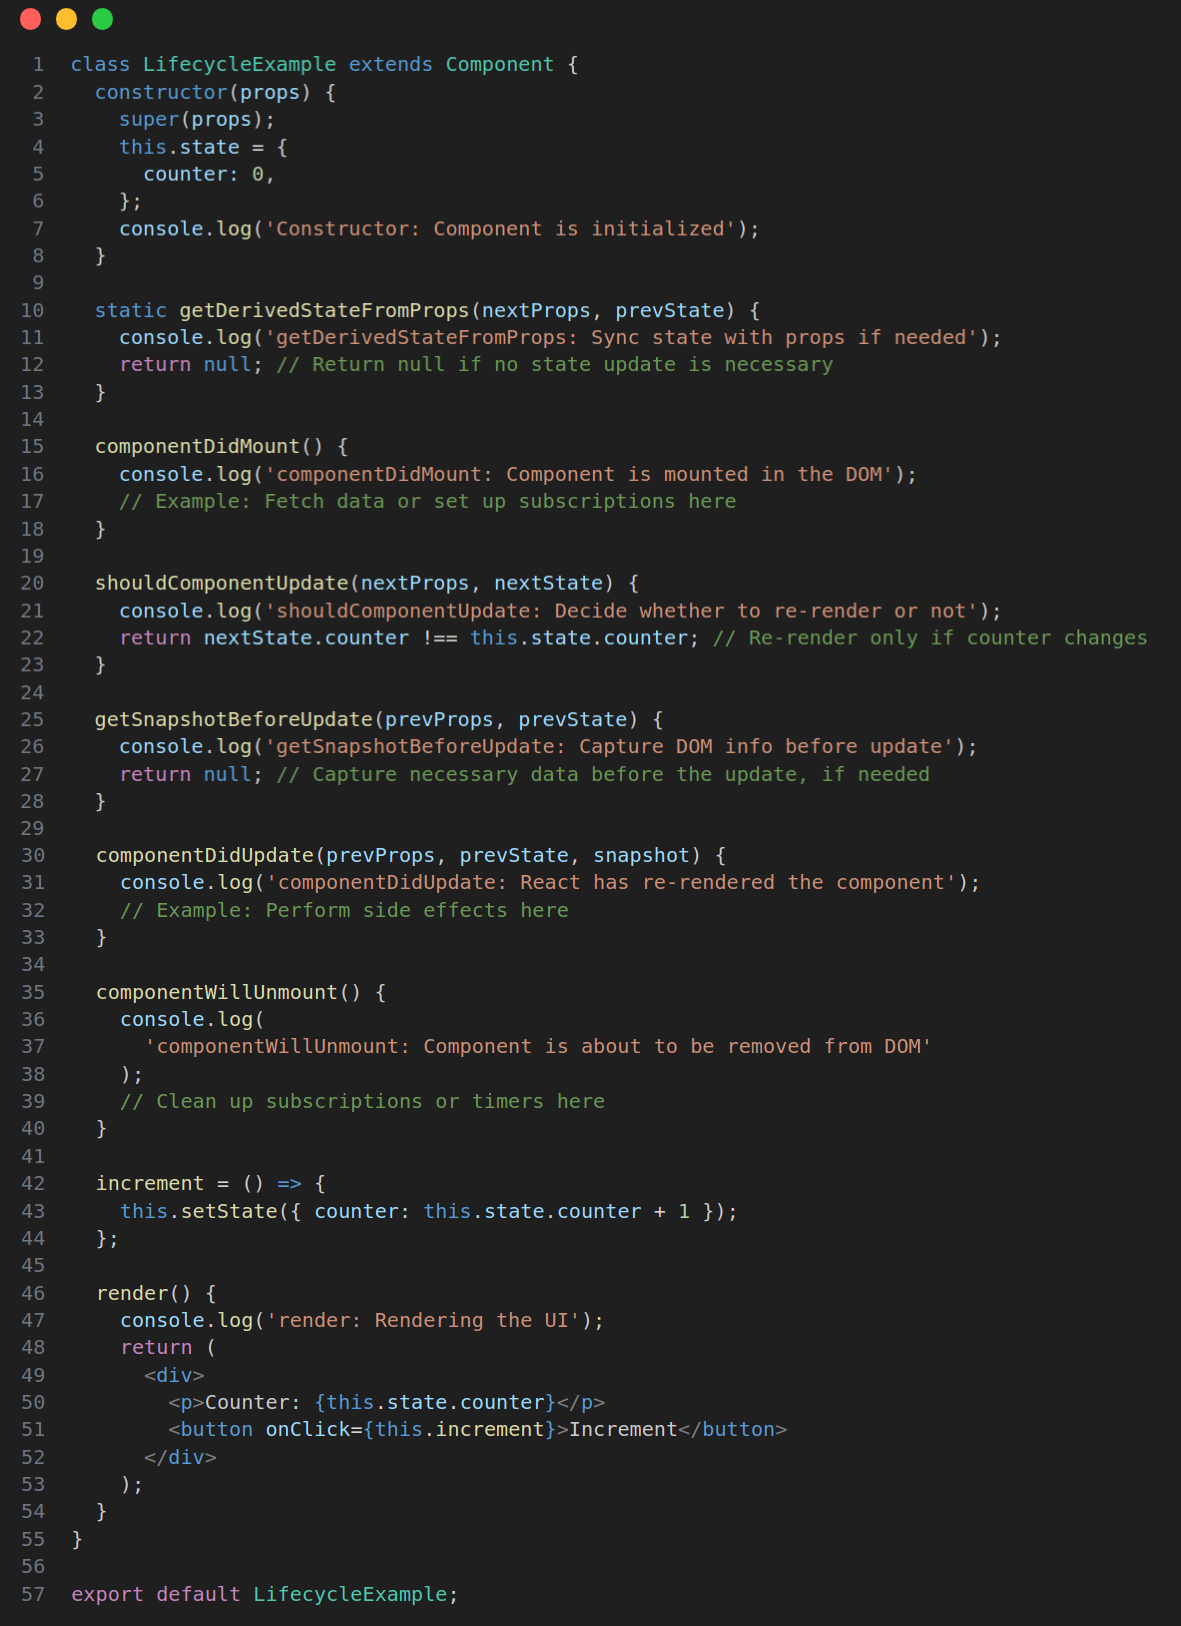The image size is (1181, 1626).
Task: Click shouldComponentUpdate method name on line 20
Action: 221,583
